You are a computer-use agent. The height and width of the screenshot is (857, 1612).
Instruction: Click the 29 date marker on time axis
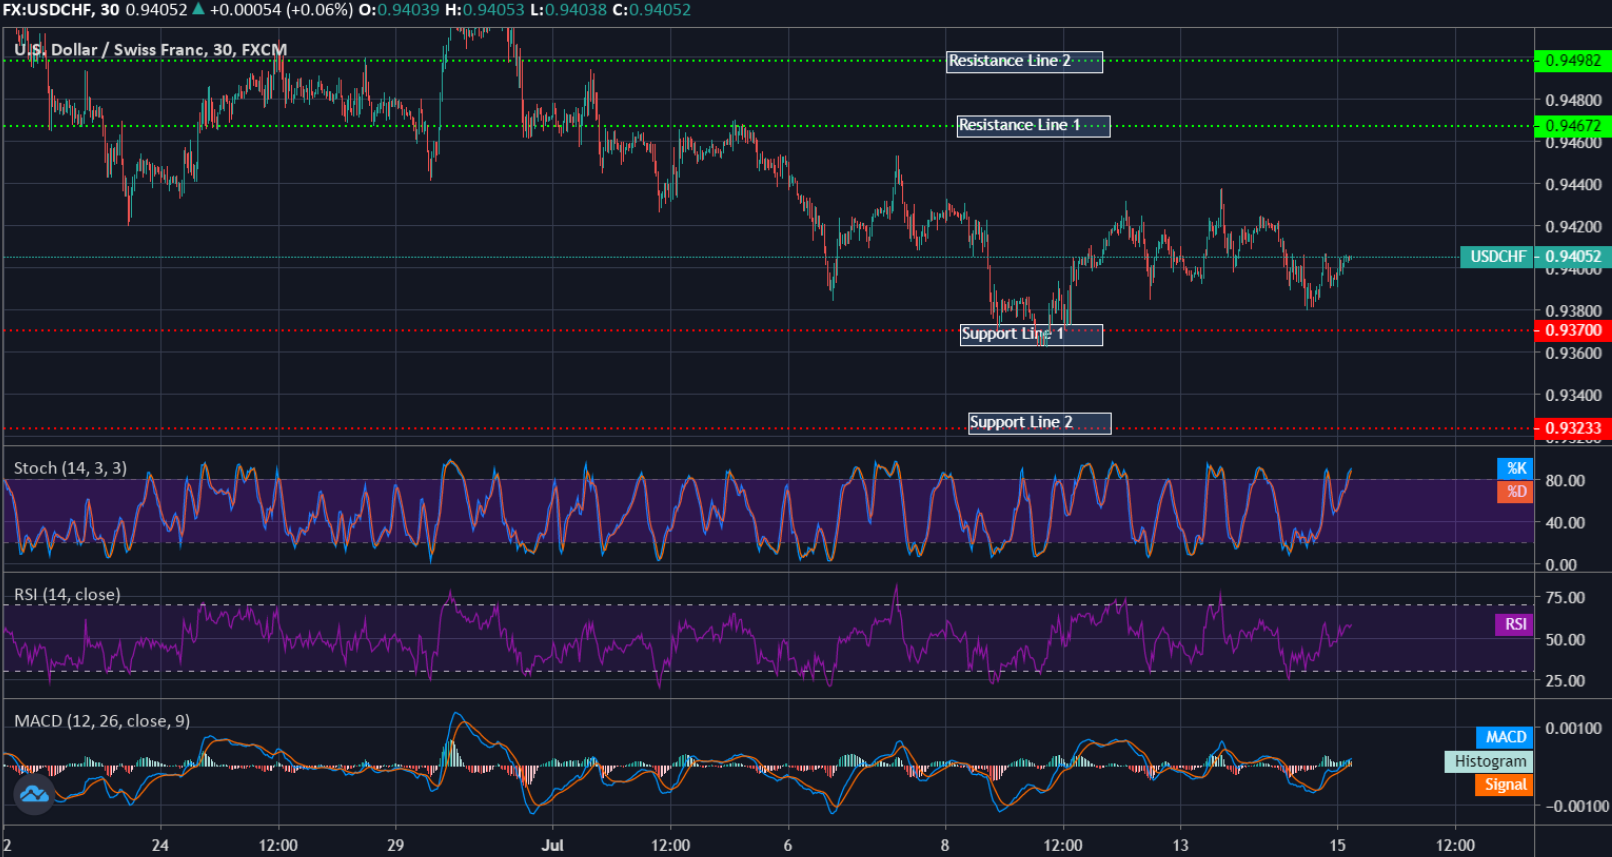click(395, 845)
